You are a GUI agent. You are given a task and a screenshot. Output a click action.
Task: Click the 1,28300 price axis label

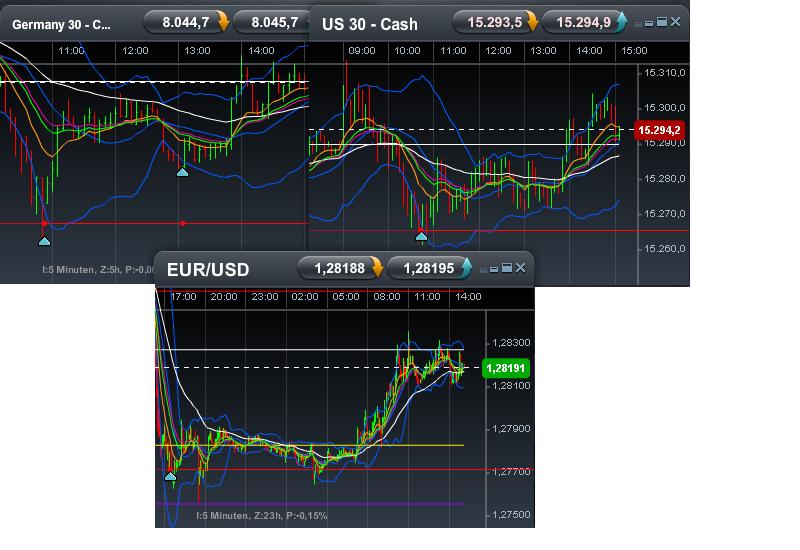point(511,342)
